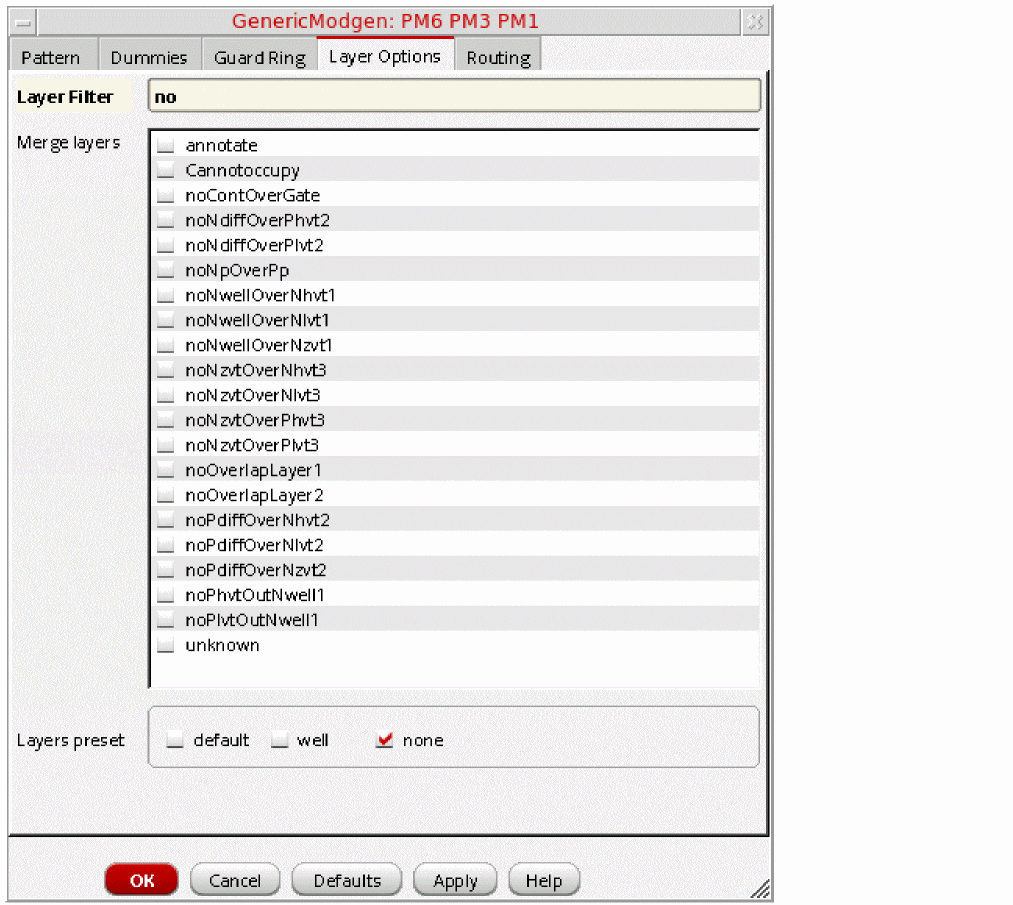1013x905 pixels.
Task: Click the Apply button
Action: pyautogui.click(x=455, y=880)
